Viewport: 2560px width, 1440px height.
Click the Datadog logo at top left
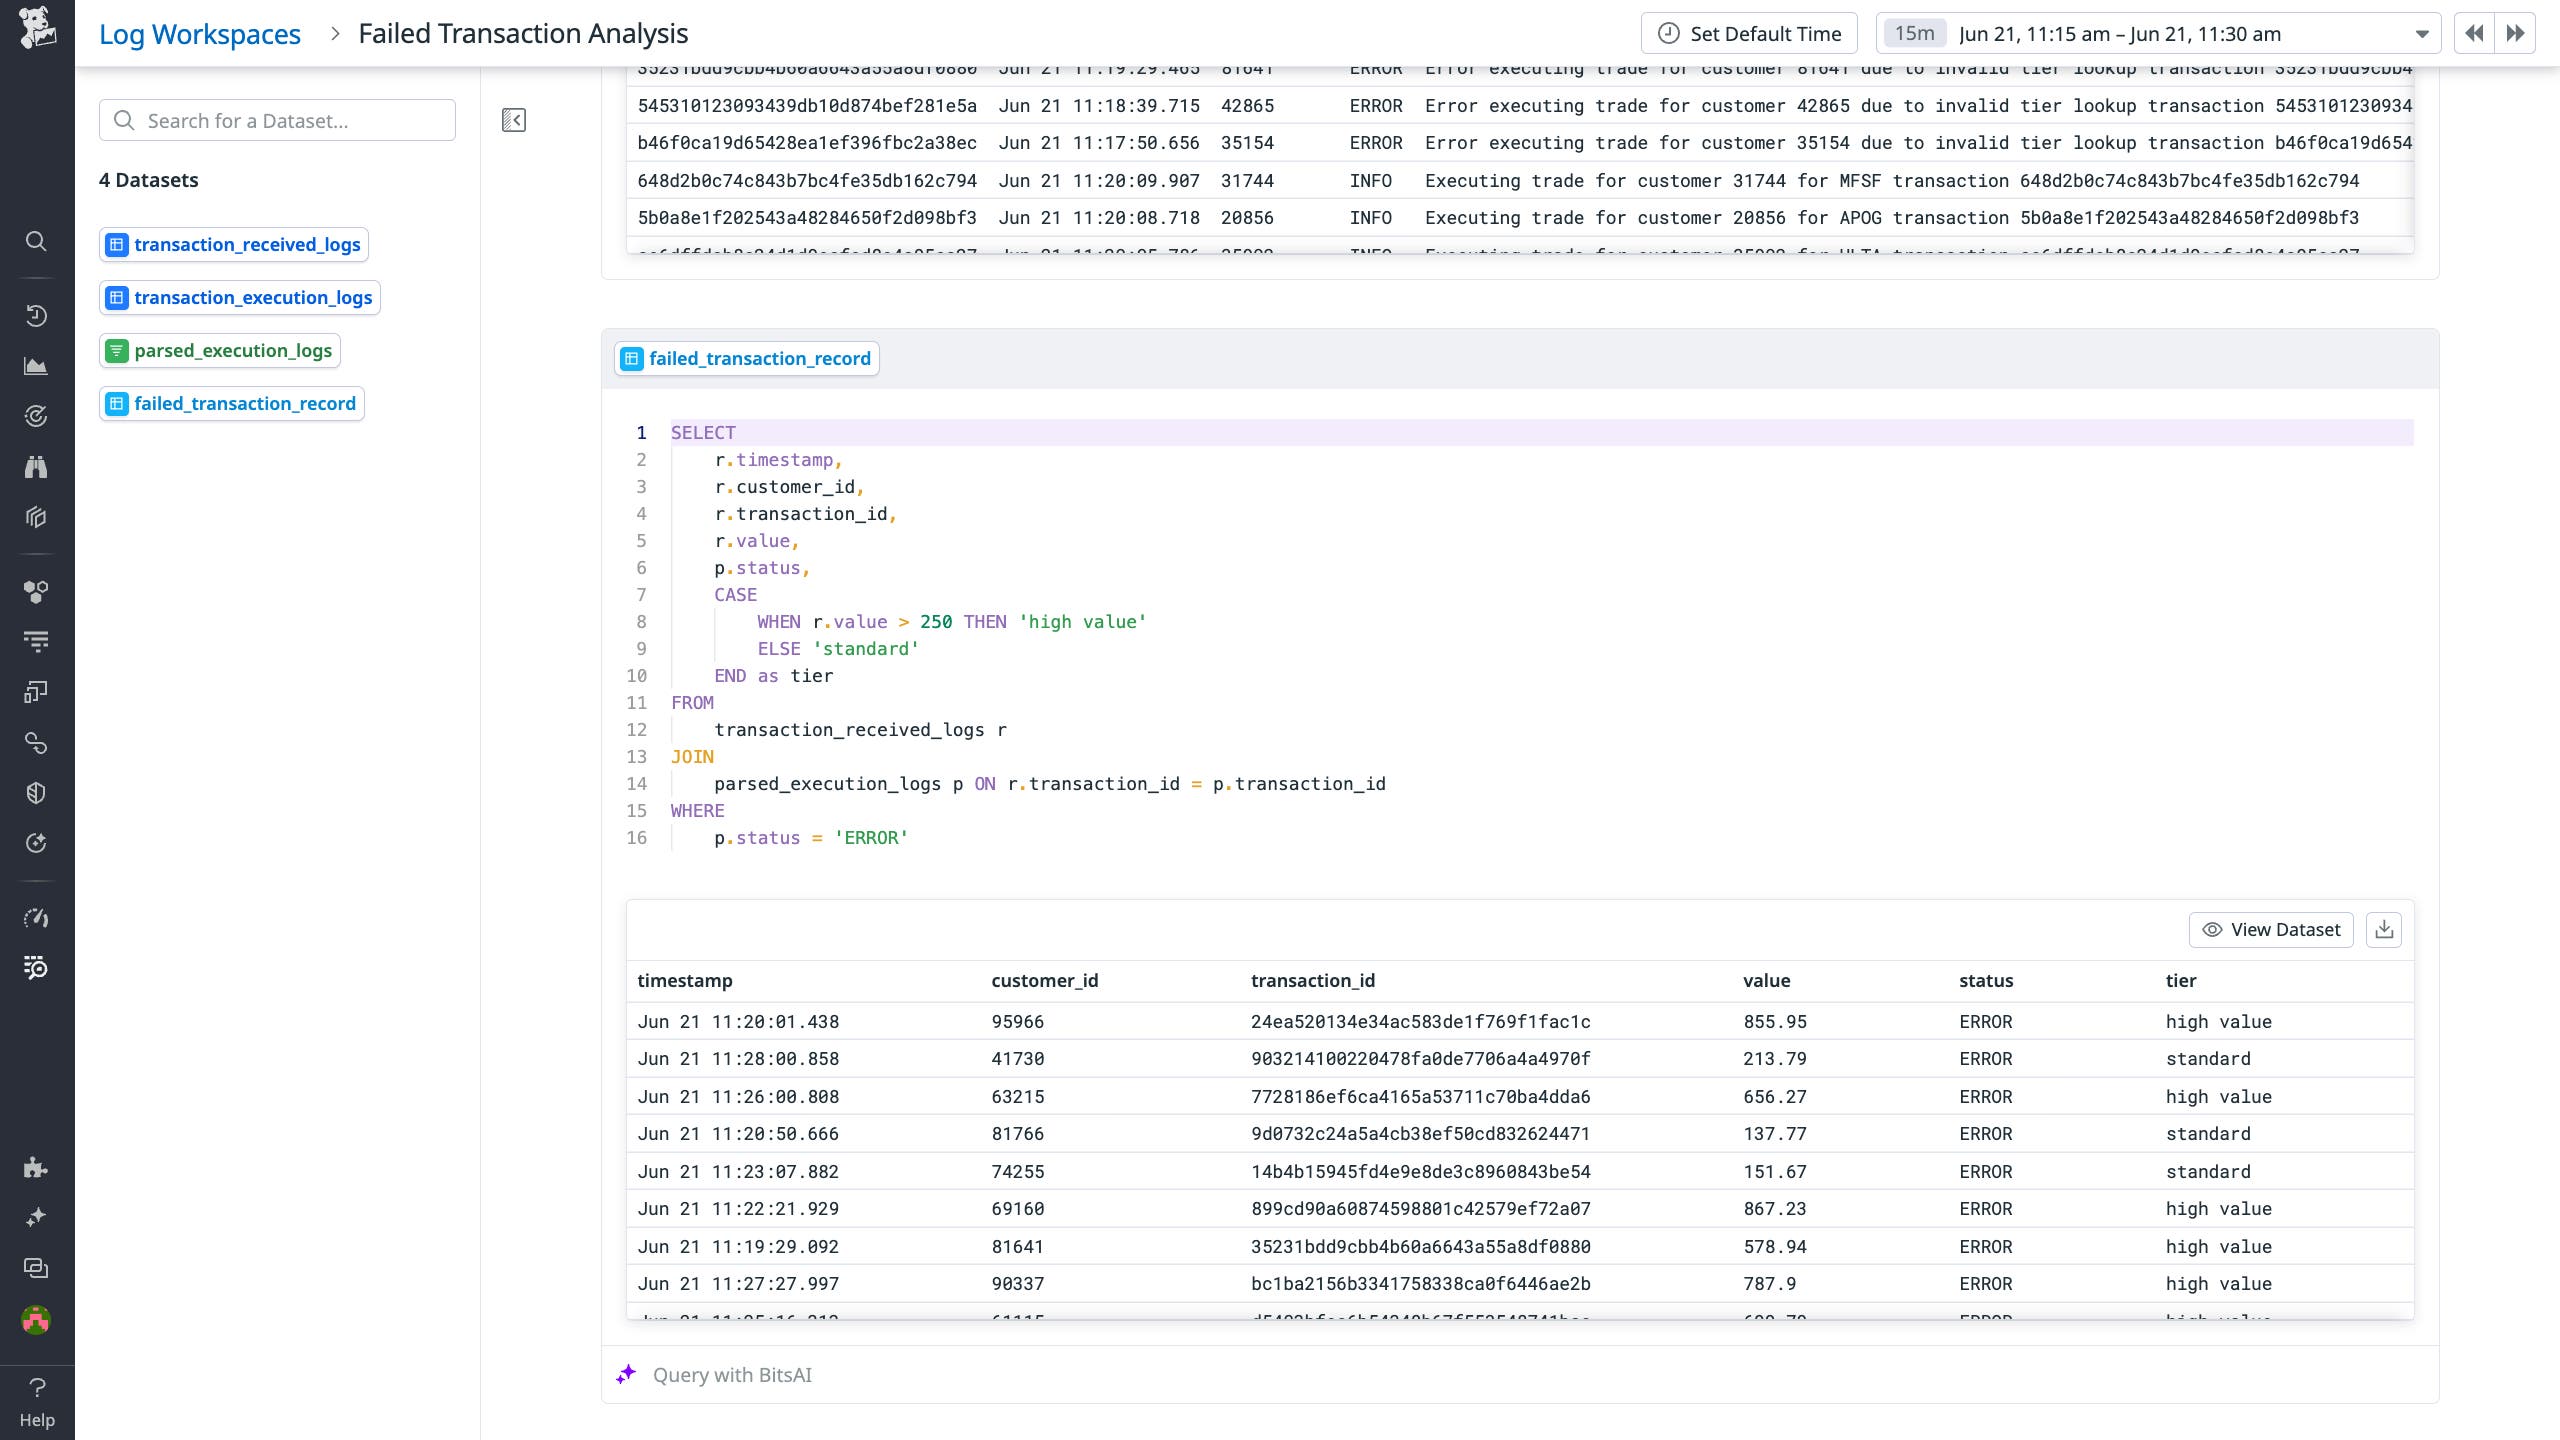pos(36,30)
